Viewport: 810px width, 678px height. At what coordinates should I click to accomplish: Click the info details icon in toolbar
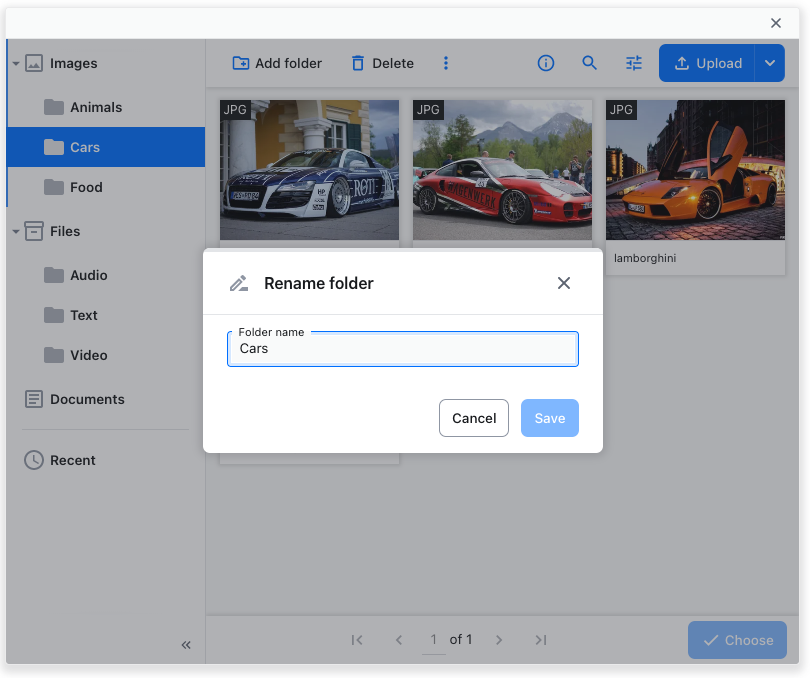pyautogui.click(x=546, y=63)
